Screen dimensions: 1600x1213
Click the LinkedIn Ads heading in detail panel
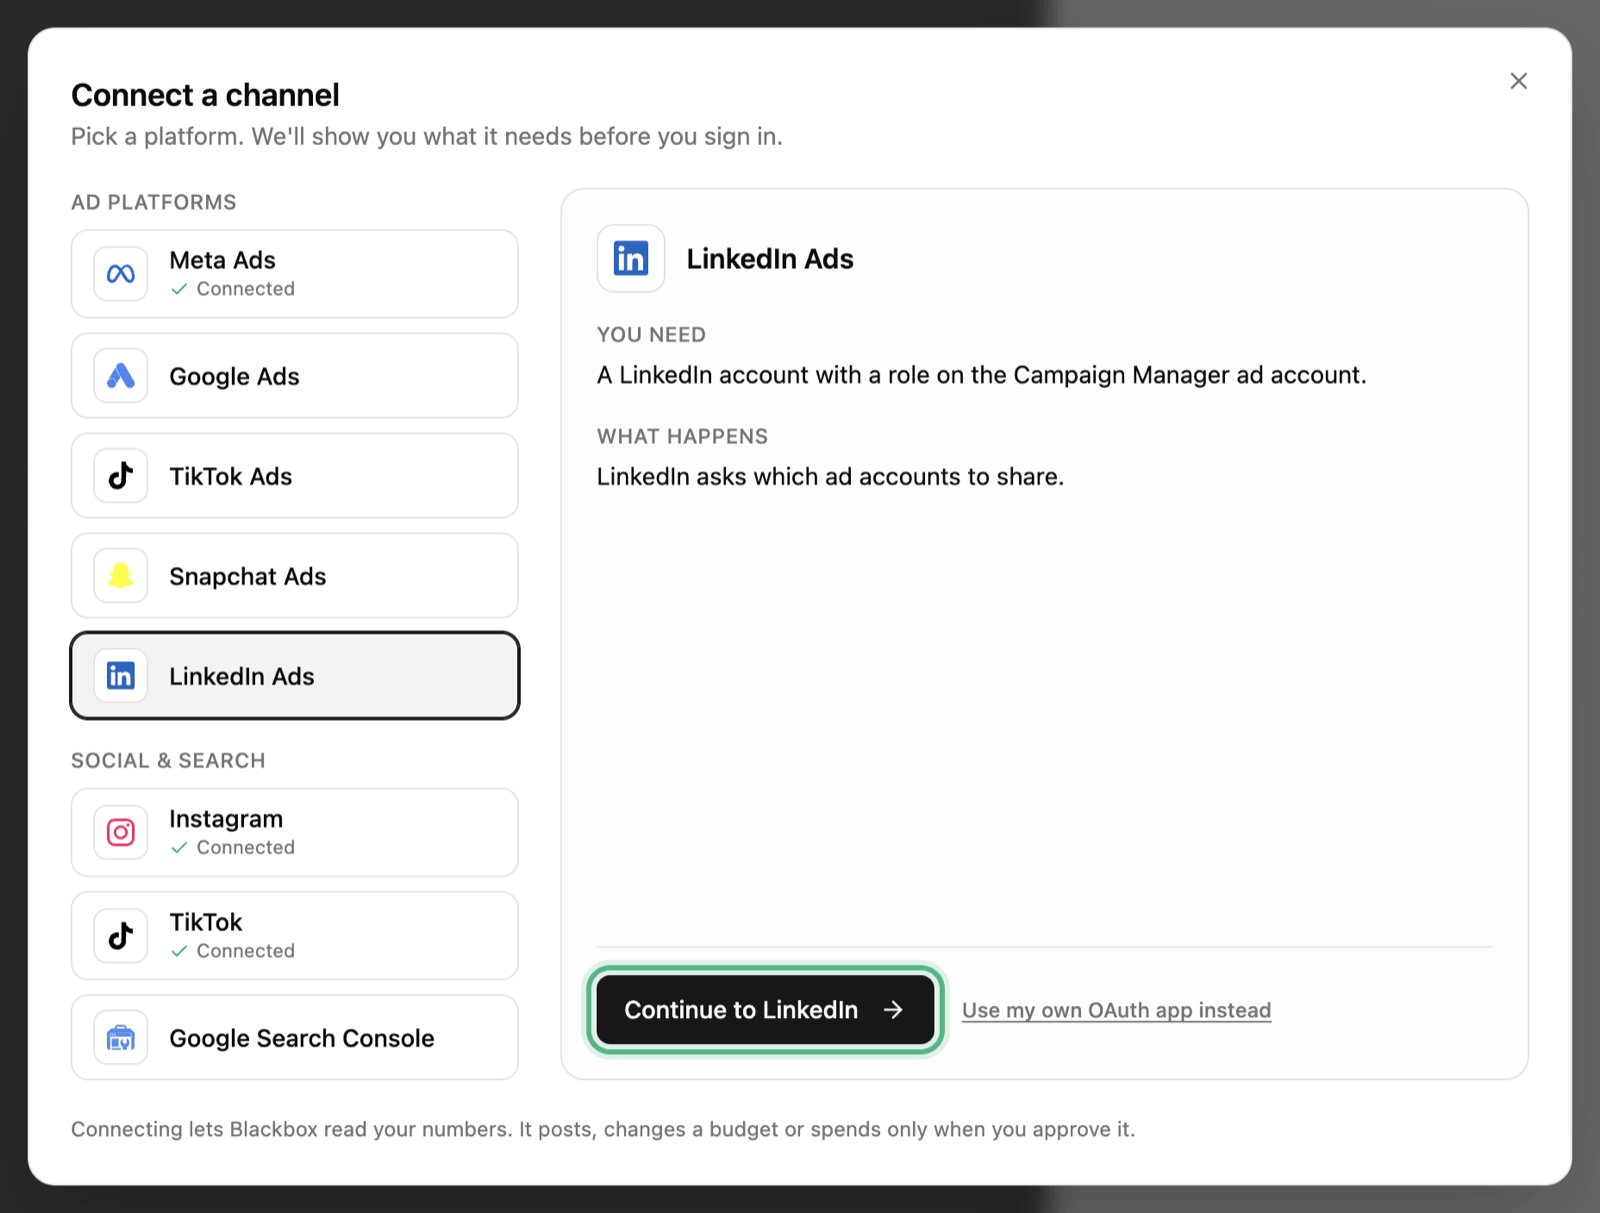(770, 259)
